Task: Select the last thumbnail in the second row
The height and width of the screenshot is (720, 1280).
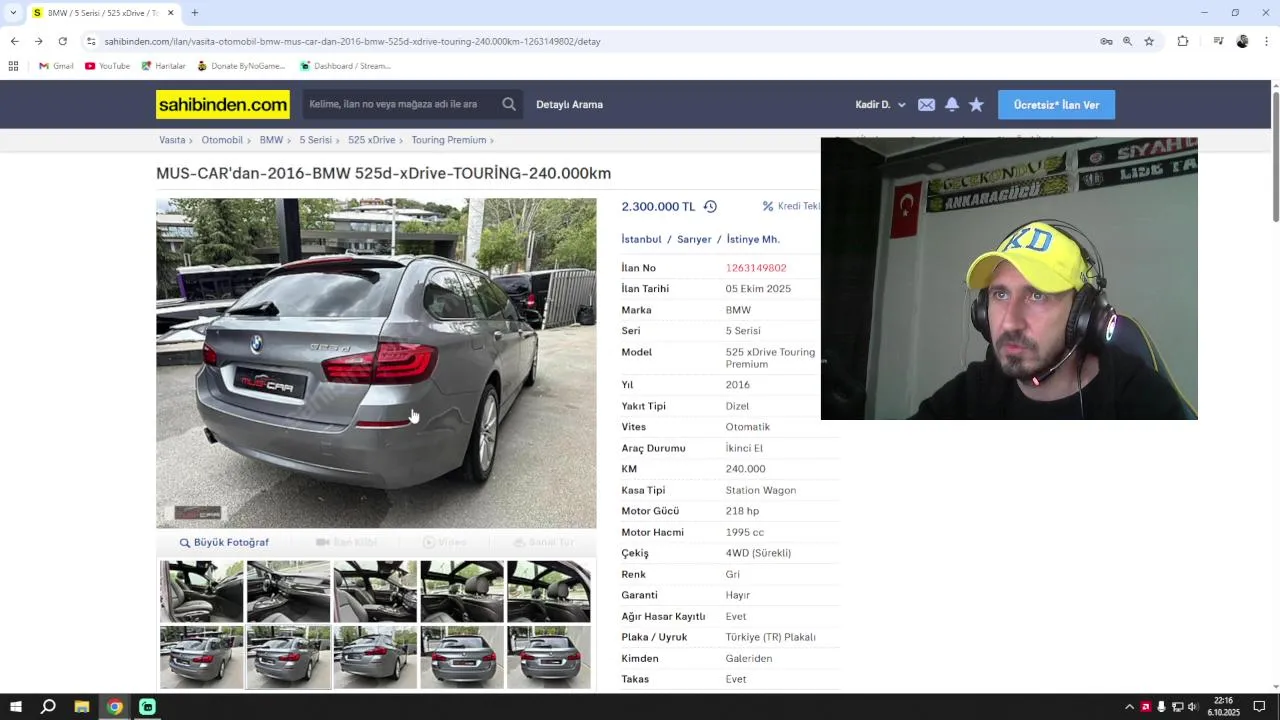Action: [x=549, y=657]
